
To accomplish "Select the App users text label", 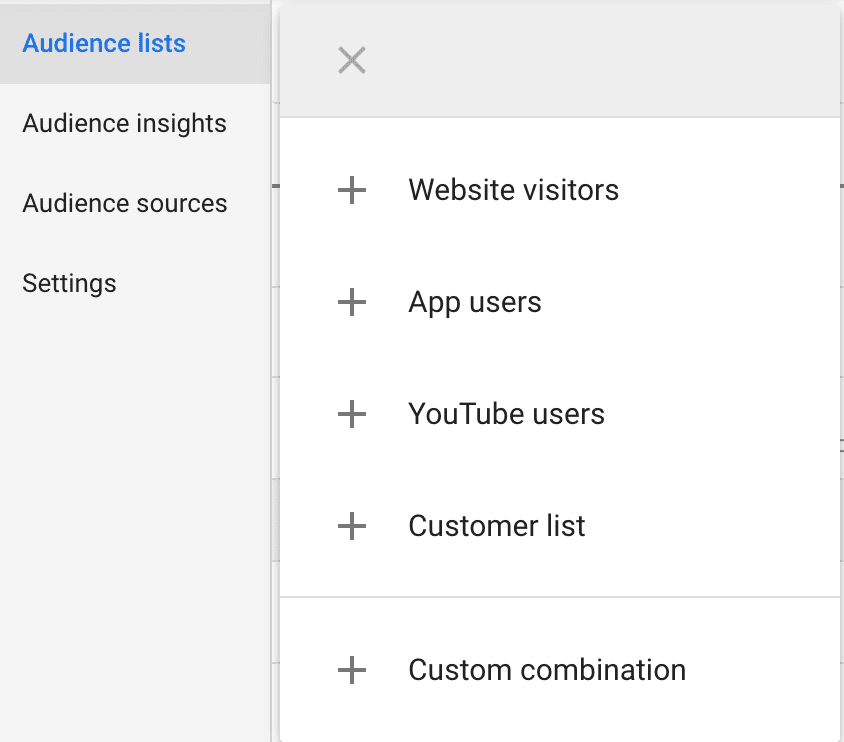I will (474, 302).
